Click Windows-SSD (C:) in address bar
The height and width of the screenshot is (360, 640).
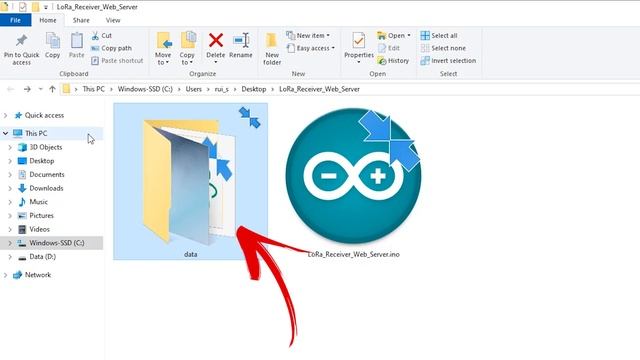145,89
